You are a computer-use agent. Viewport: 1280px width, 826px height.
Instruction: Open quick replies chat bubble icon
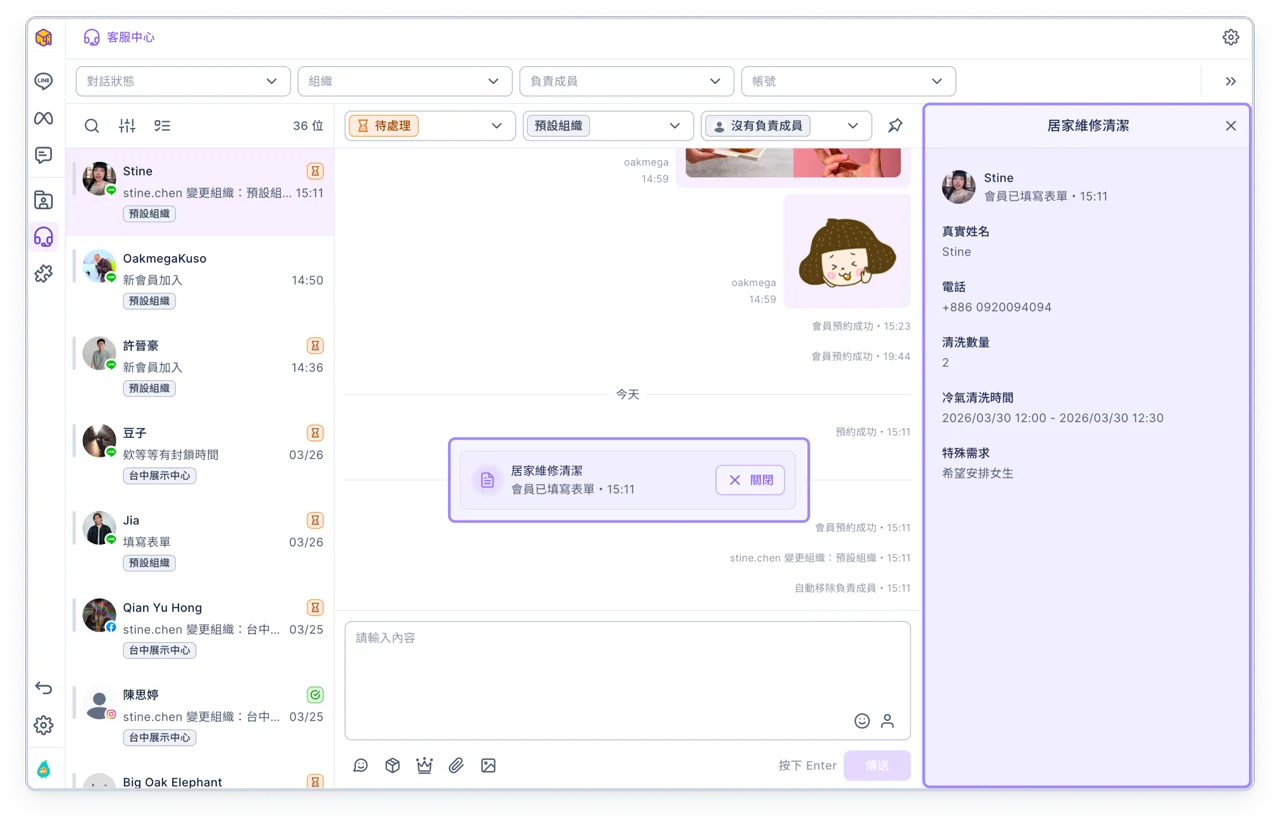coord(361,765)
